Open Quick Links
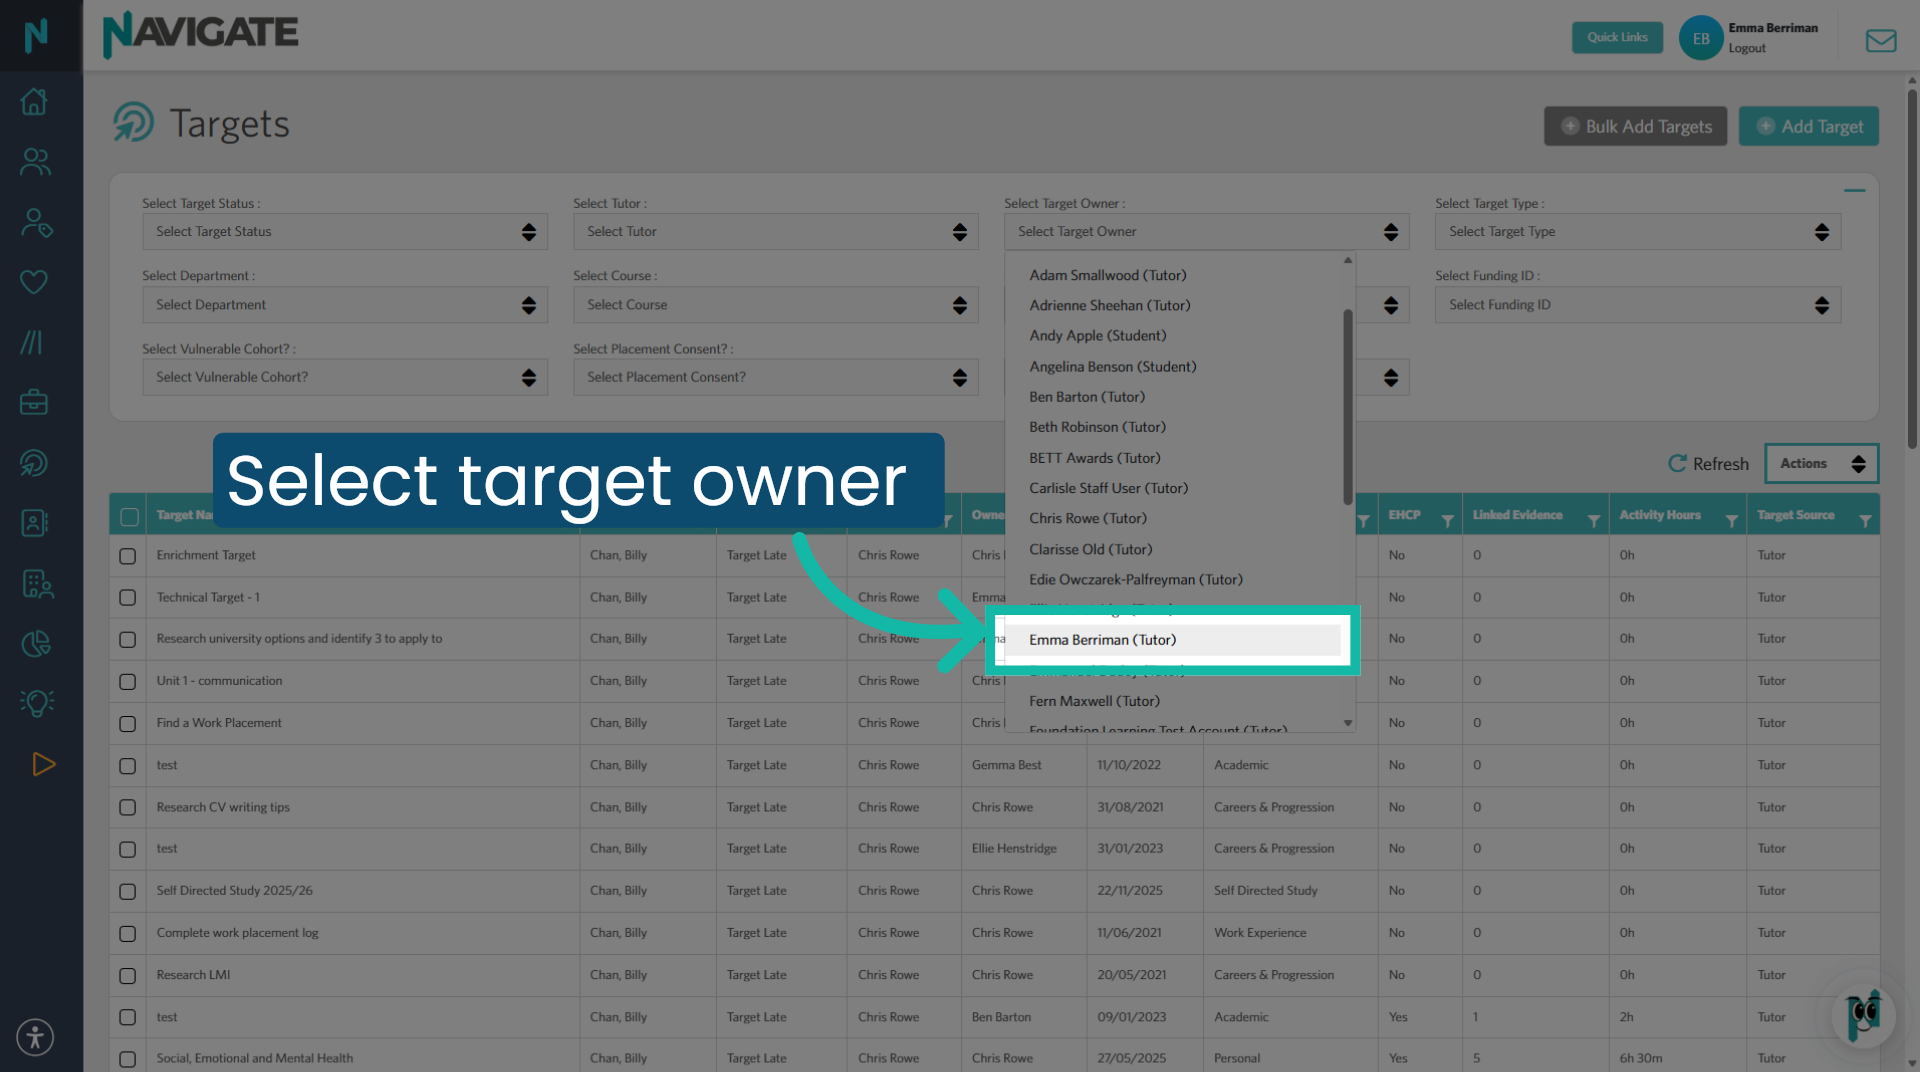Viewport: 1920px width, 1072px height. [x=1617, y=38]
